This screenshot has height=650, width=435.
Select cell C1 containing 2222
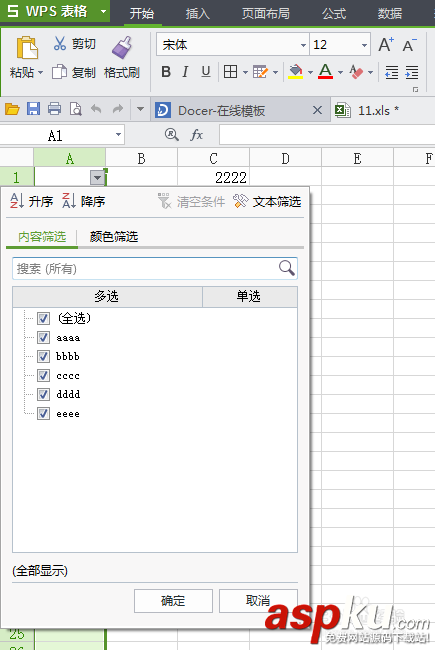(x=214, y=177)
